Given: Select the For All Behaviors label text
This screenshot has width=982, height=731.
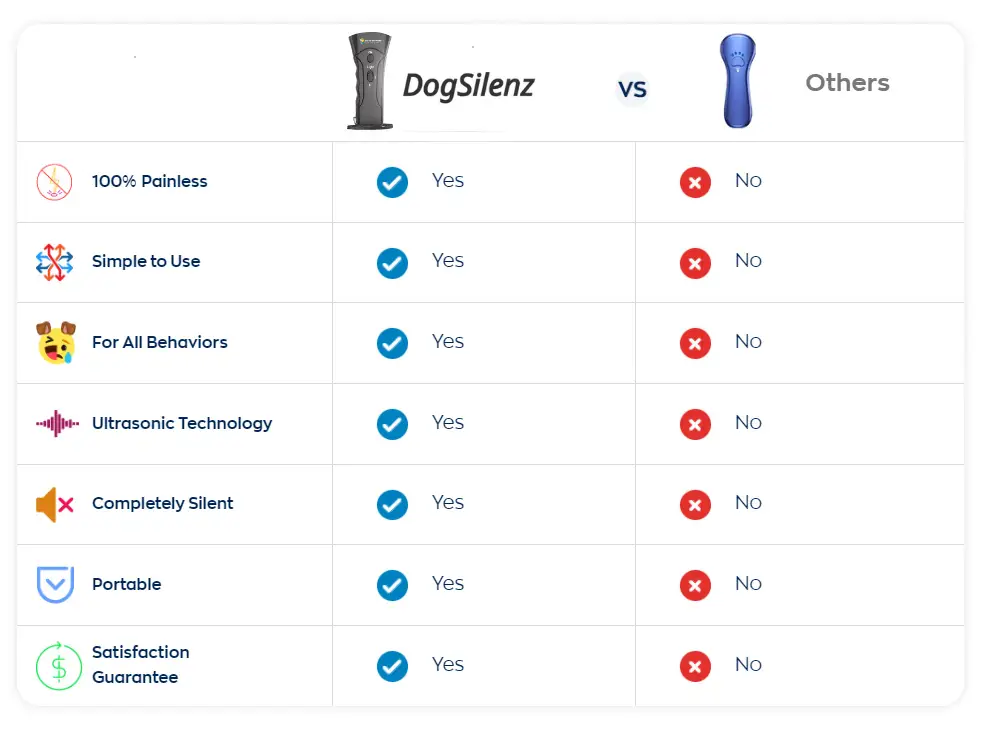Looking at the screenshot, I should coord(160,342).
